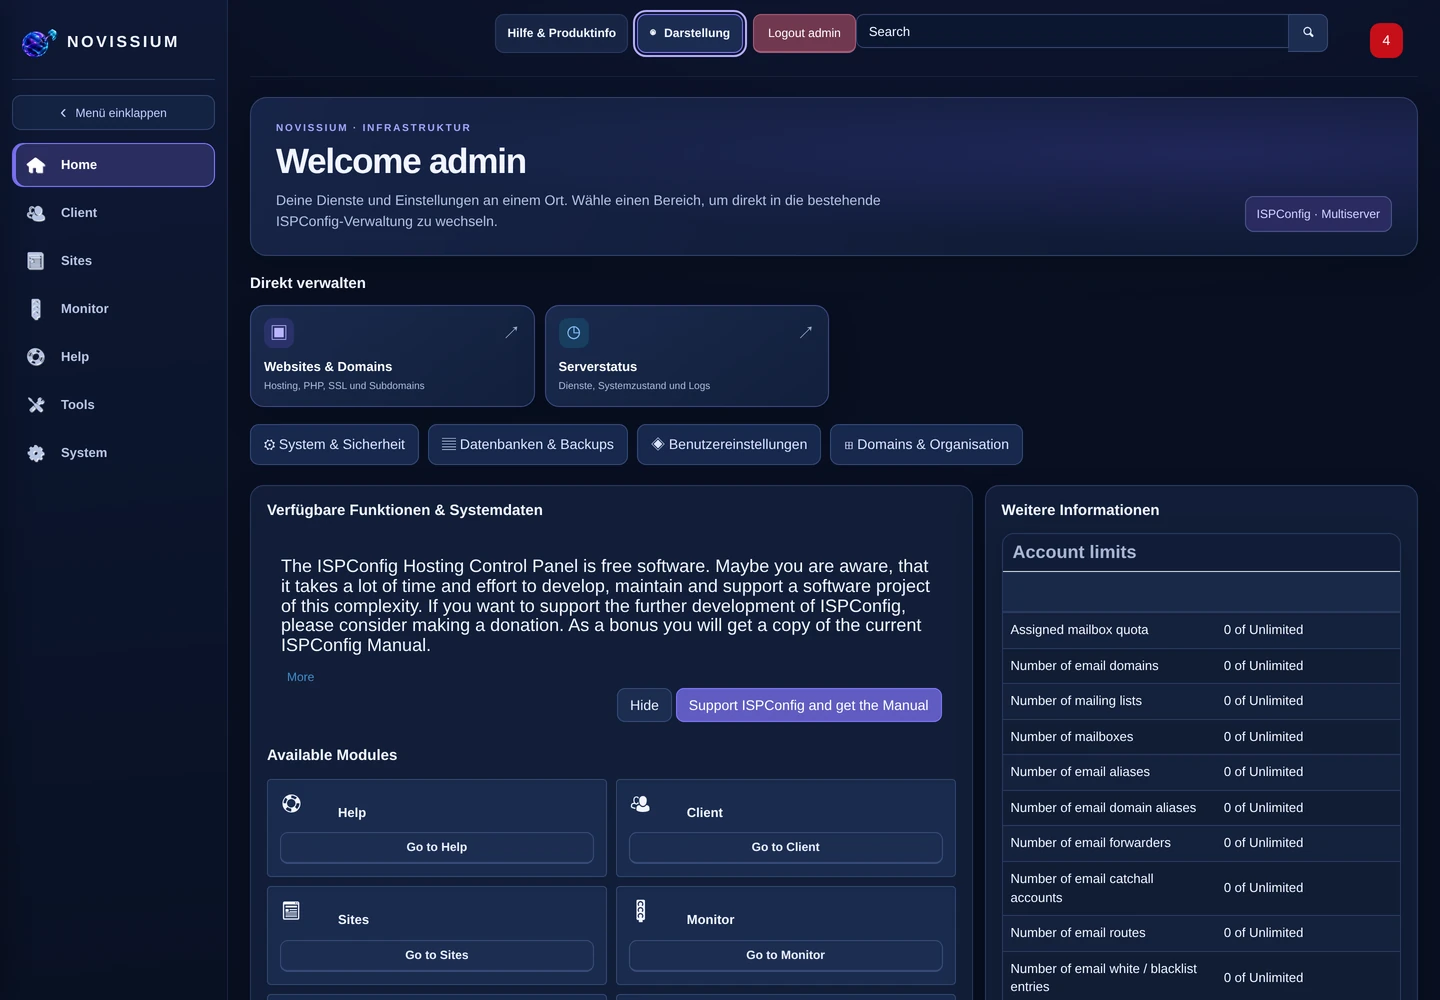
Task: Click the Home house icon in sidebar
Action: [36, 165]
